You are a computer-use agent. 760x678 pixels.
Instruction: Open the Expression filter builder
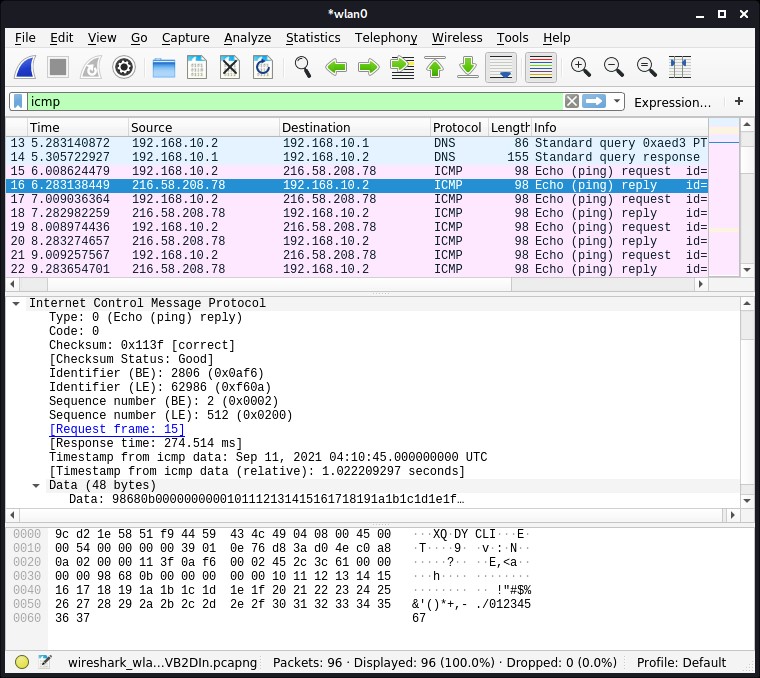(x=672, y=102)
